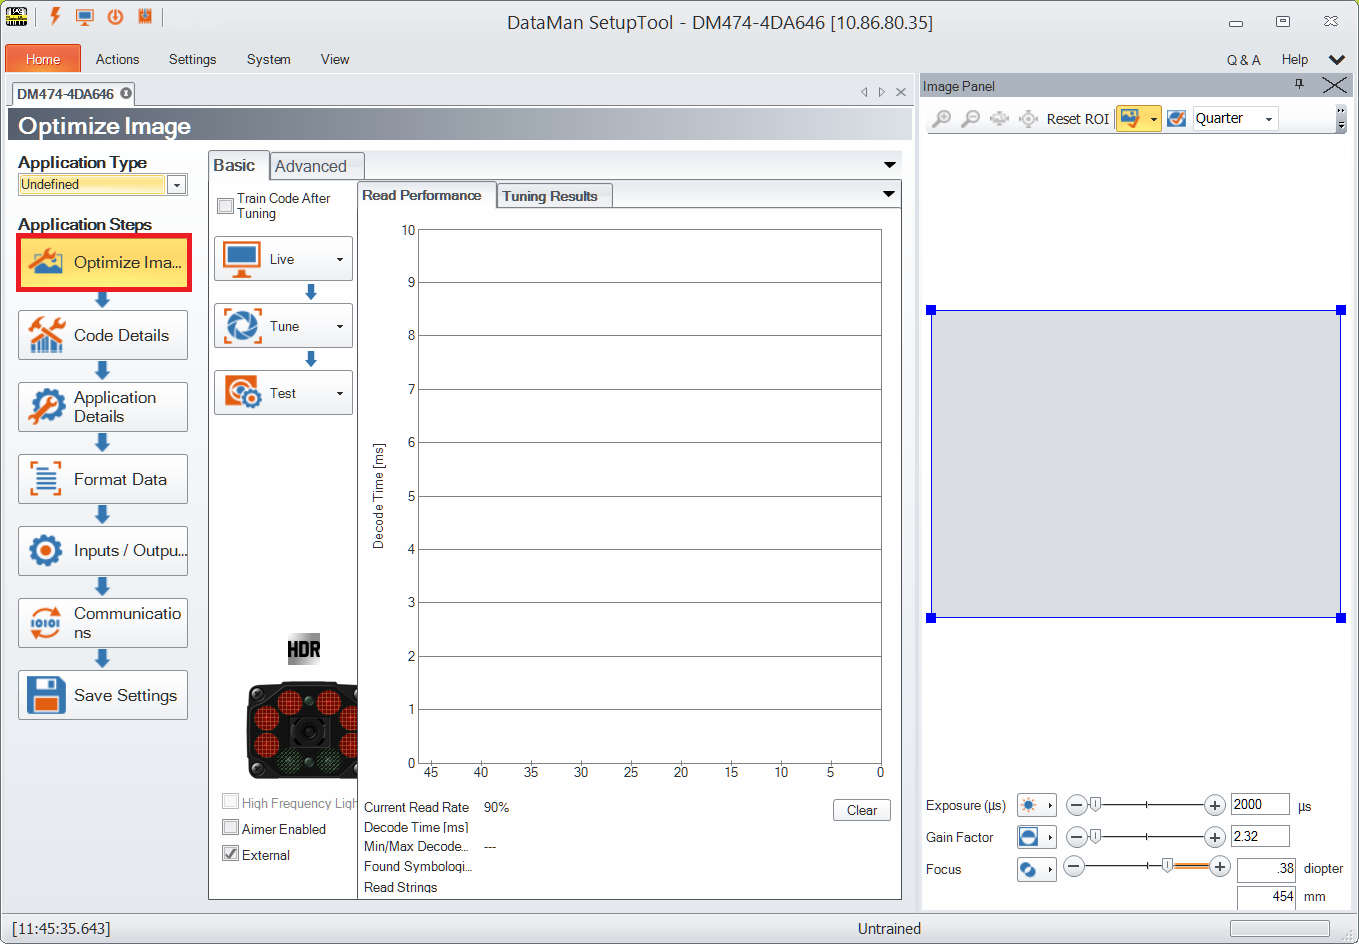Open the Tune button dropdown arrow
This screenshot has width=1359, height=944.
[x=339, y=327]
